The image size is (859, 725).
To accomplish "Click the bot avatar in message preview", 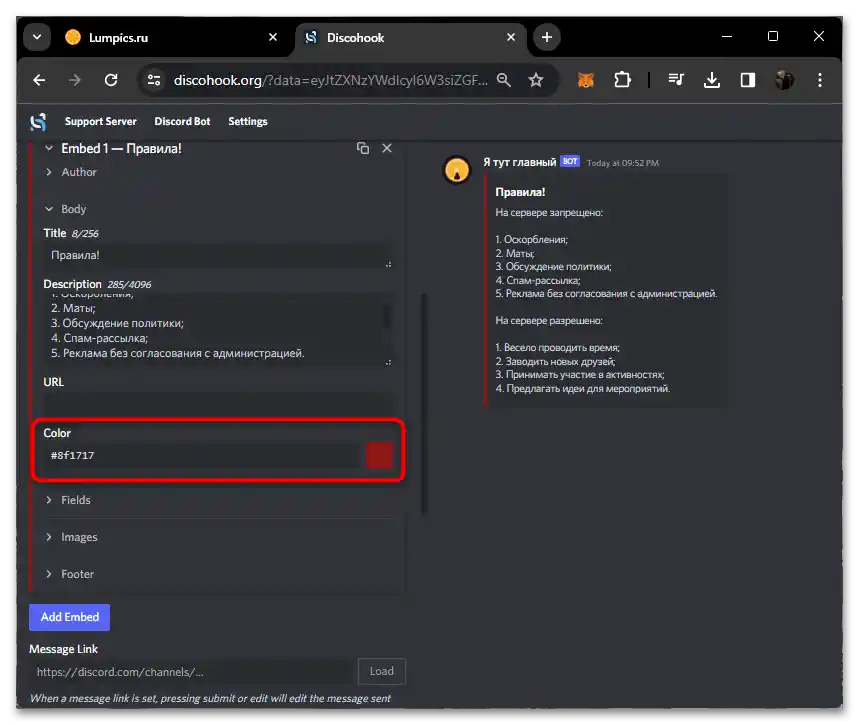I will pos(457,170).
